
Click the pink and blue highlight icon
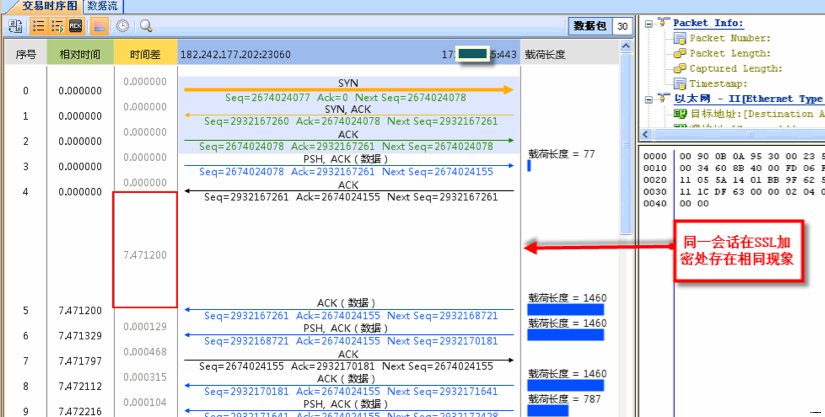(100, 26)
